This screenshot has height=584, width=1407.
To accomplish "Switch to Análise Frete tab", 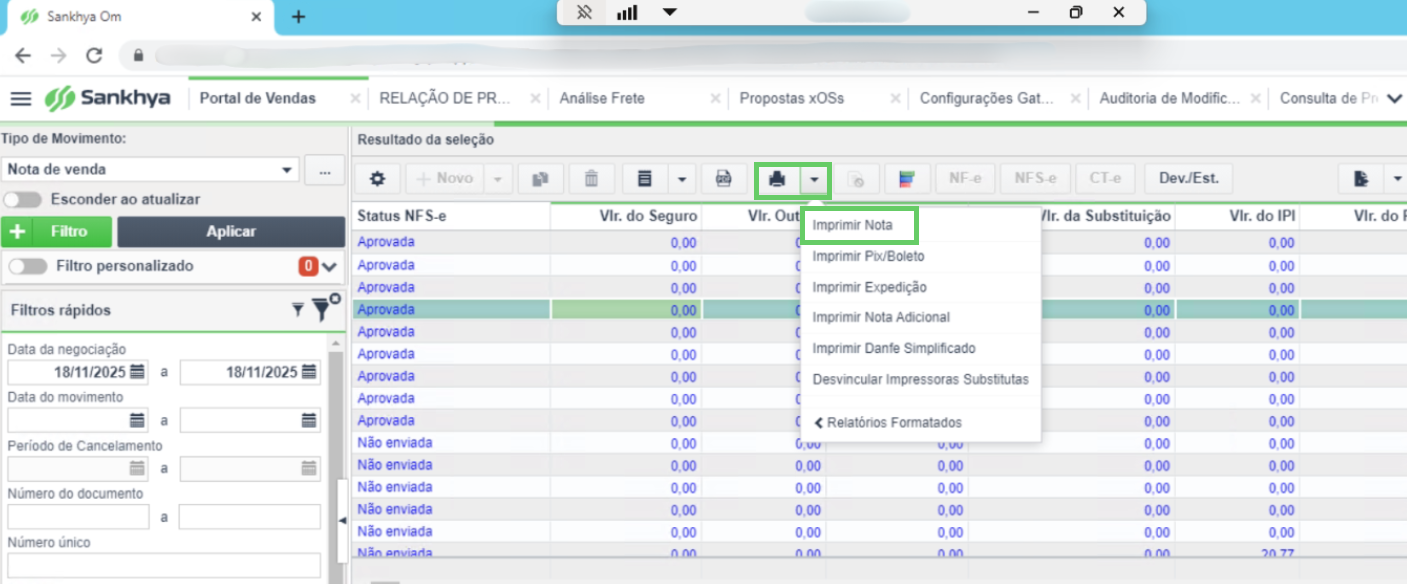I will pyautogui.click(x=602, y=98).
